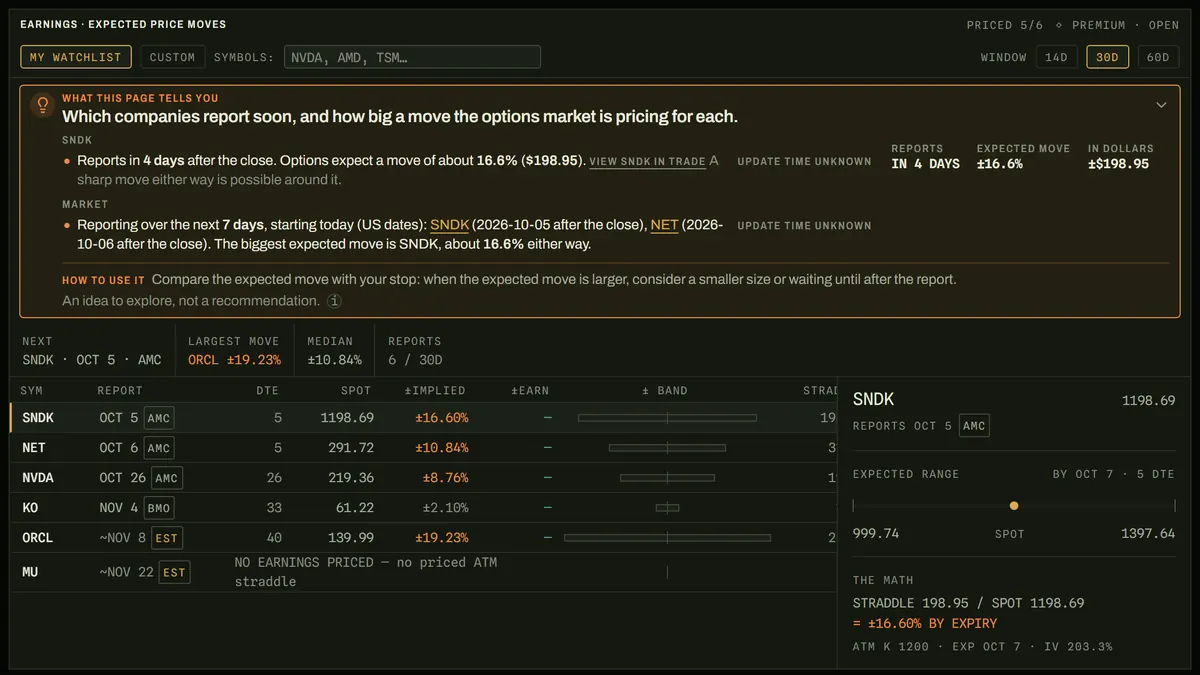
Task: Click the EST badge in the MU row
Action: tap(174, 573)
